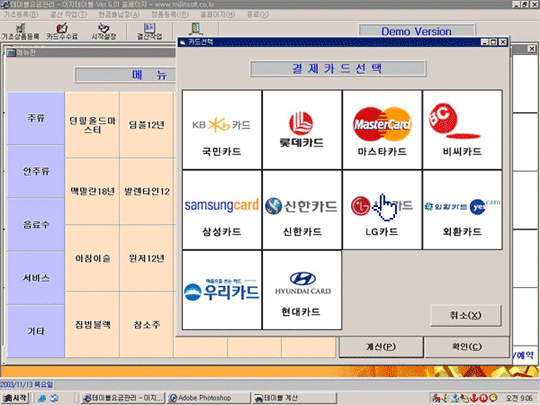540x405 pixels.
Task: Switch to 테이블 계산 taskbar window
Action: 295,398
